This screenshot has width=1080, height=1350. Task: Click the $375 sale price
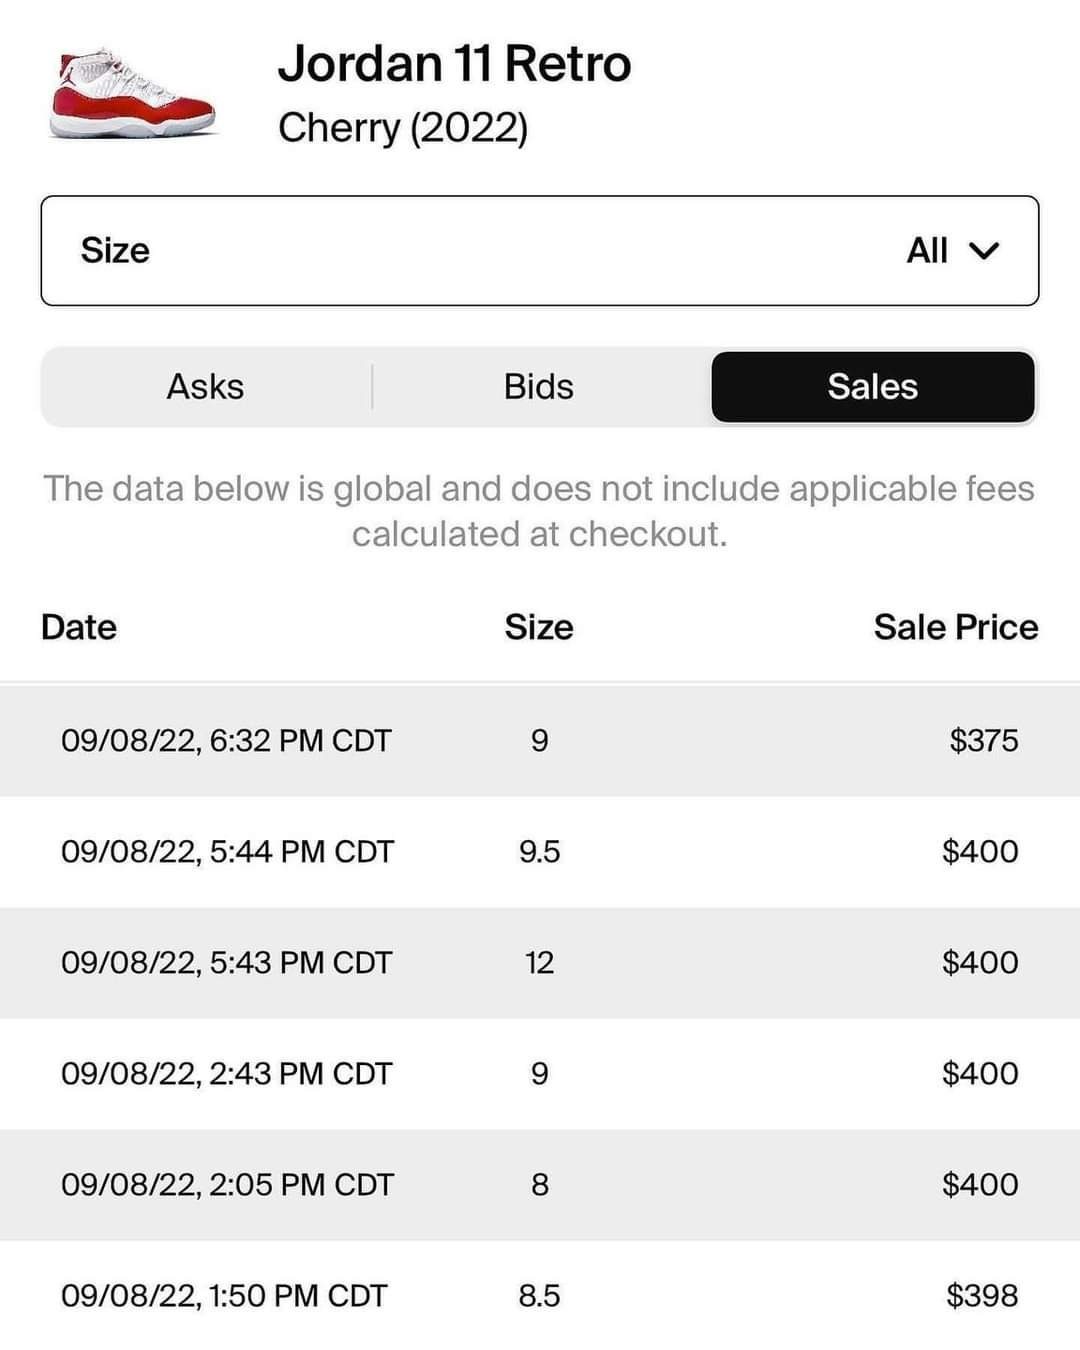[x=983, y=741]
